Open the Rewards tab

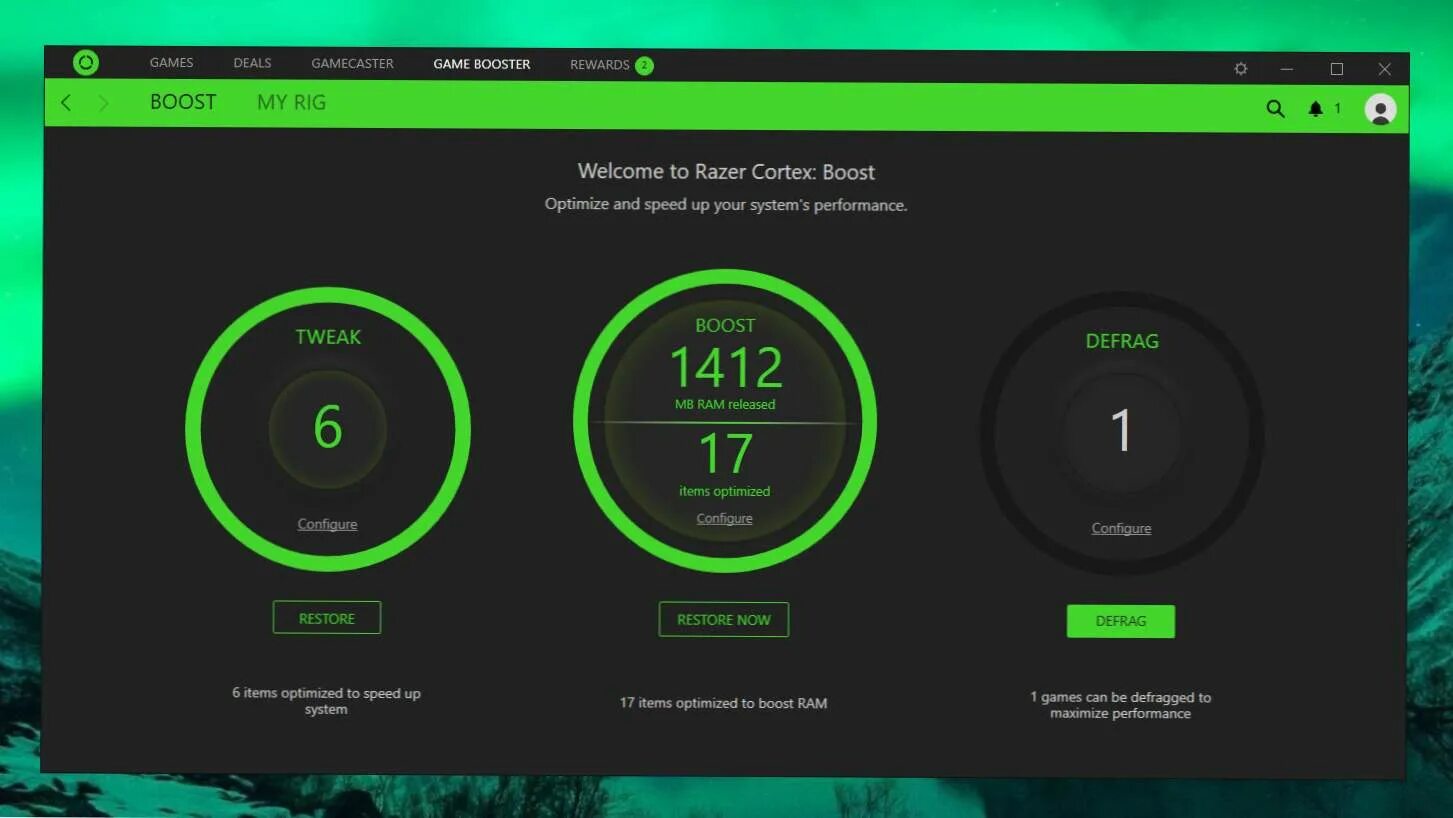(x=600, y=65)
